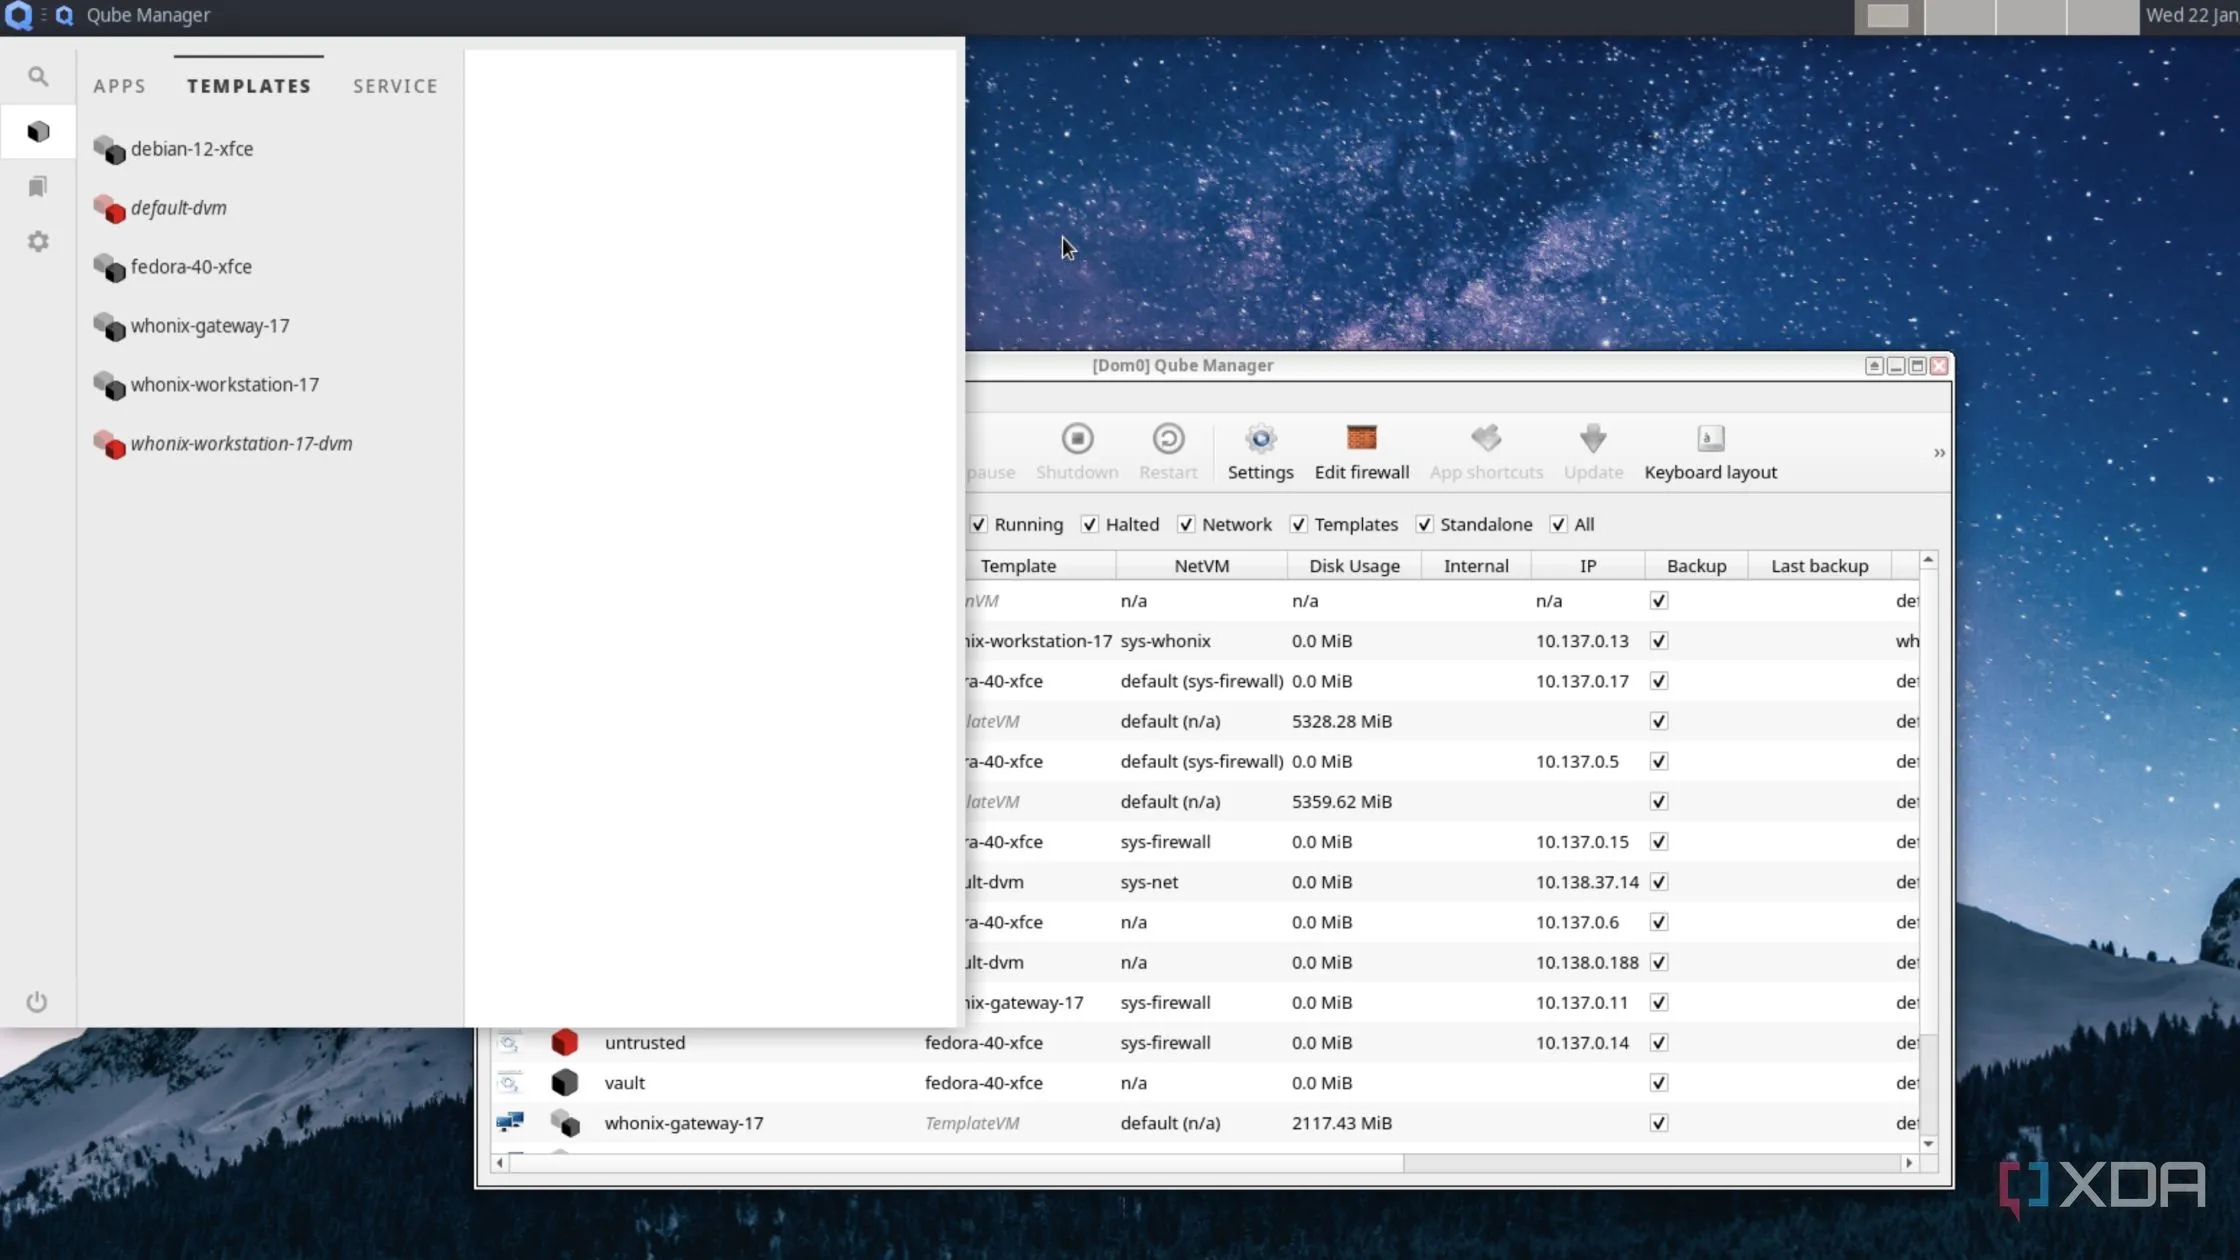Open App shortcuts for the qube

[x=1485, y=450]
